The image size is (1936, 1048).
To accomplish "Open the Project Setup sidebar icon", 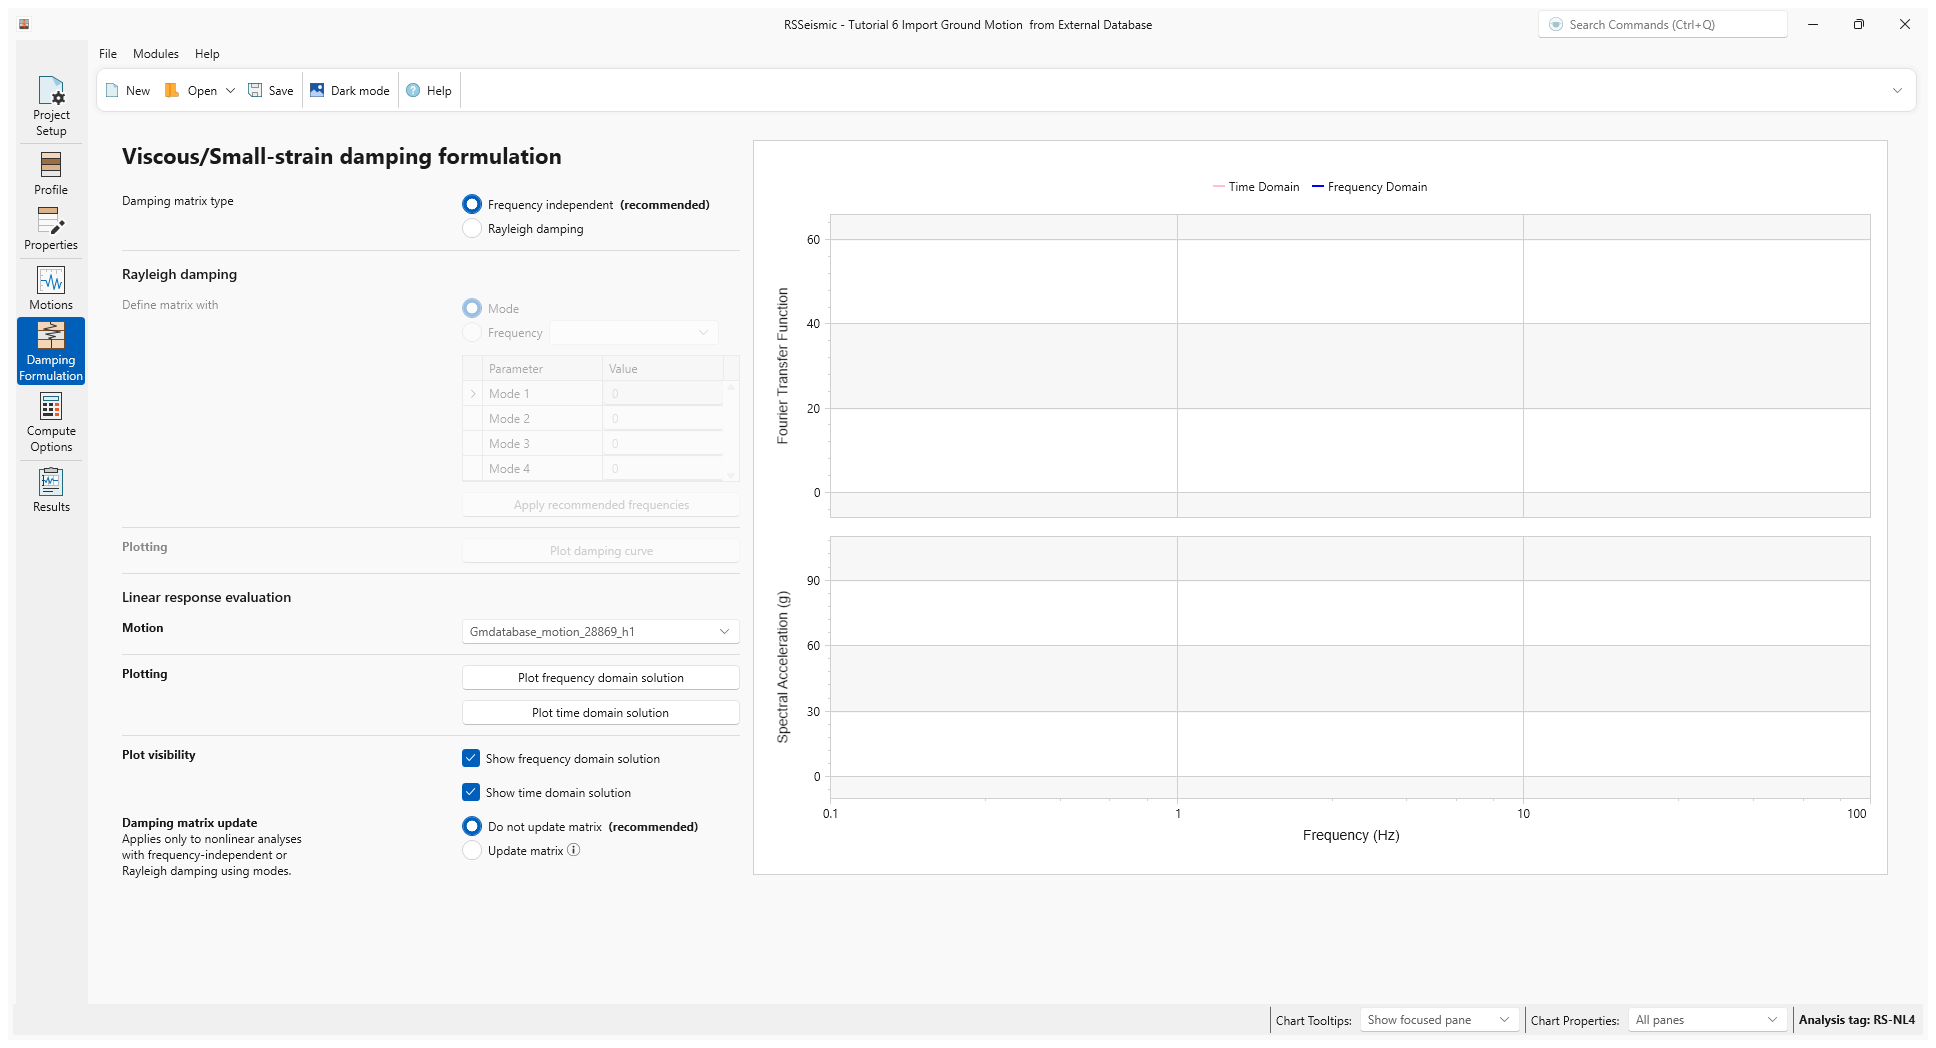I will pos(51,92).
